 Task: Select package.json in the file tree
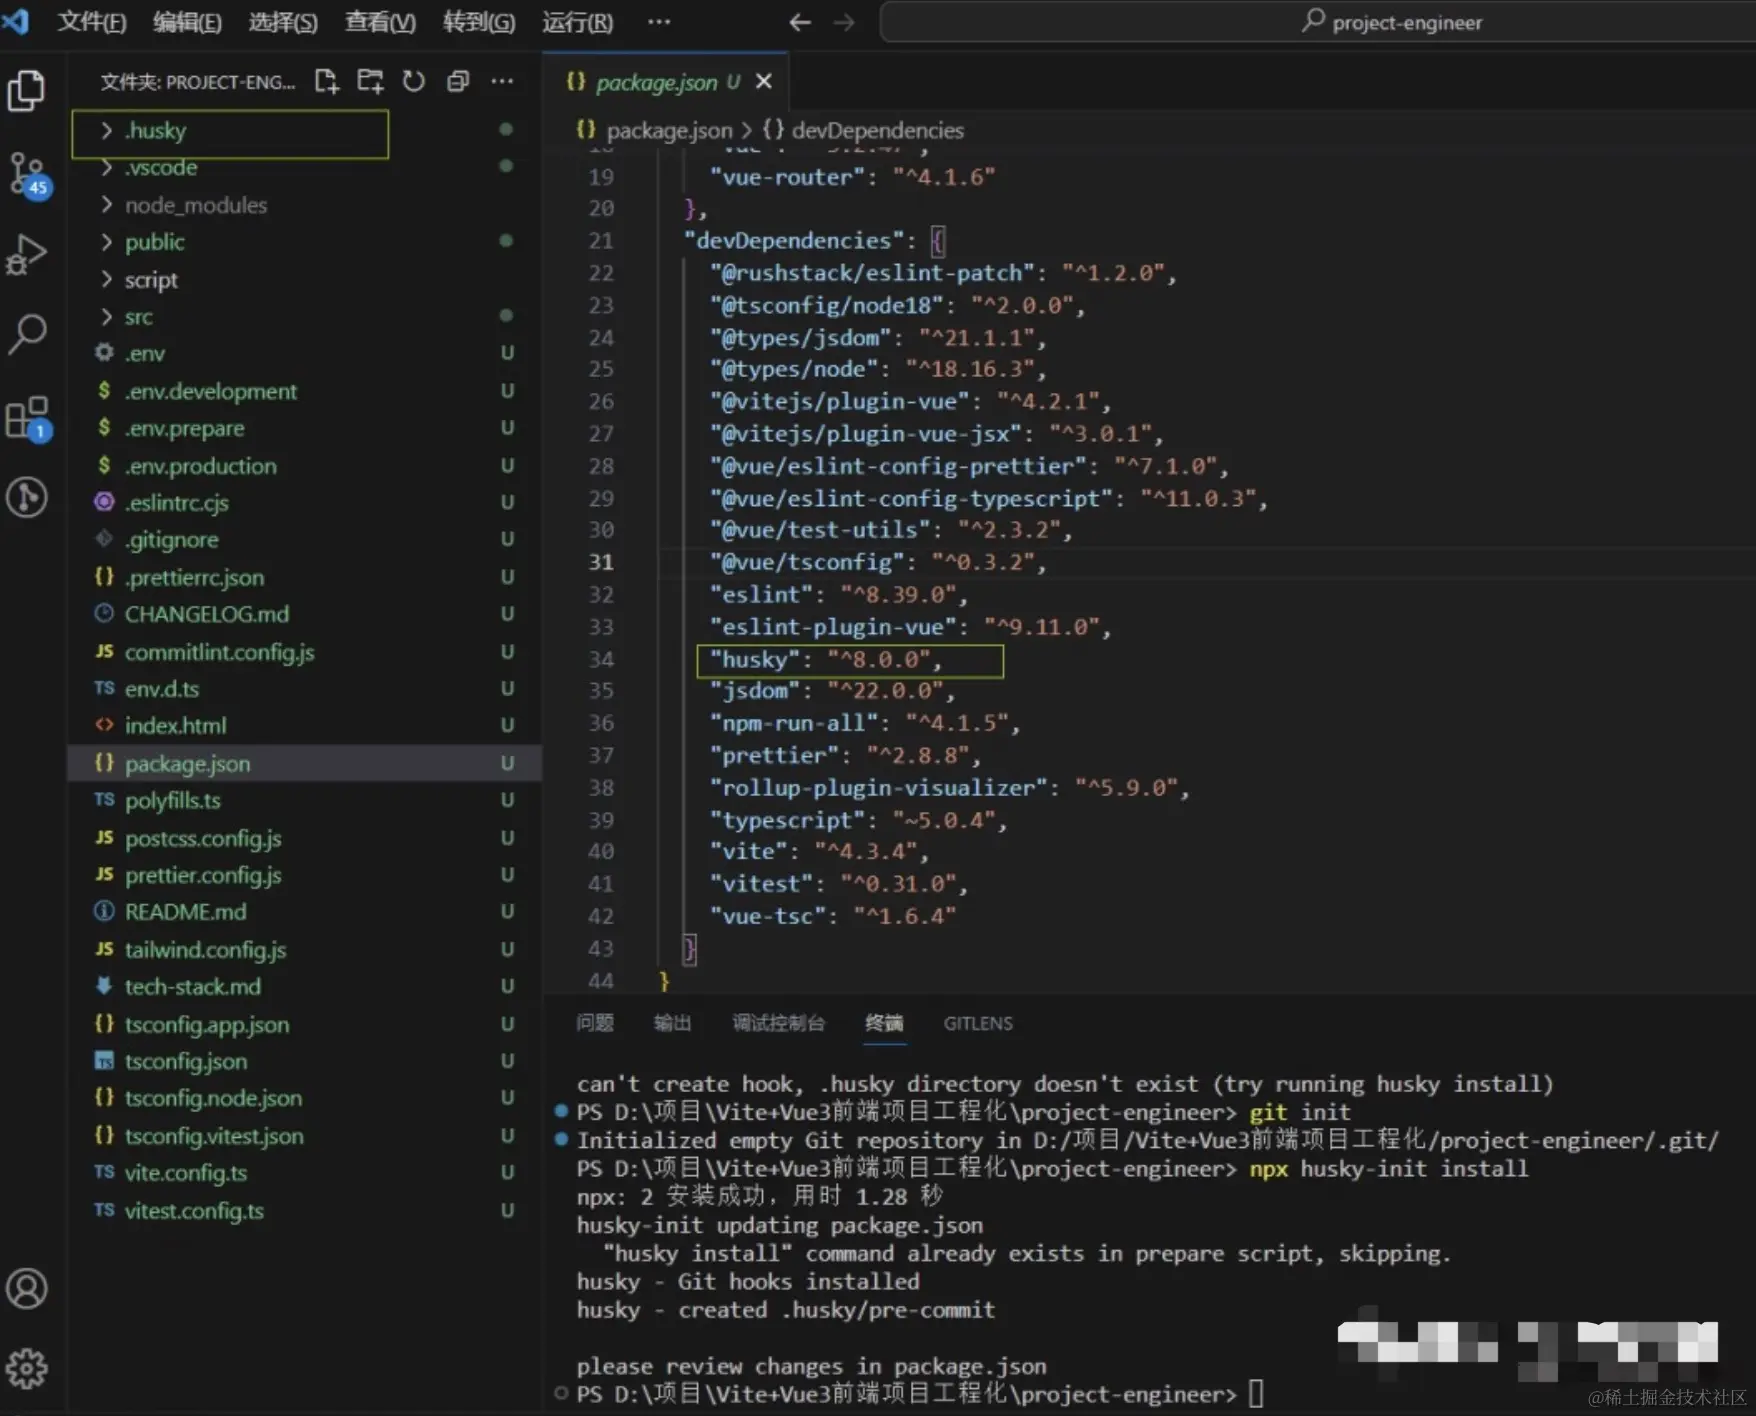pos(305,763)
